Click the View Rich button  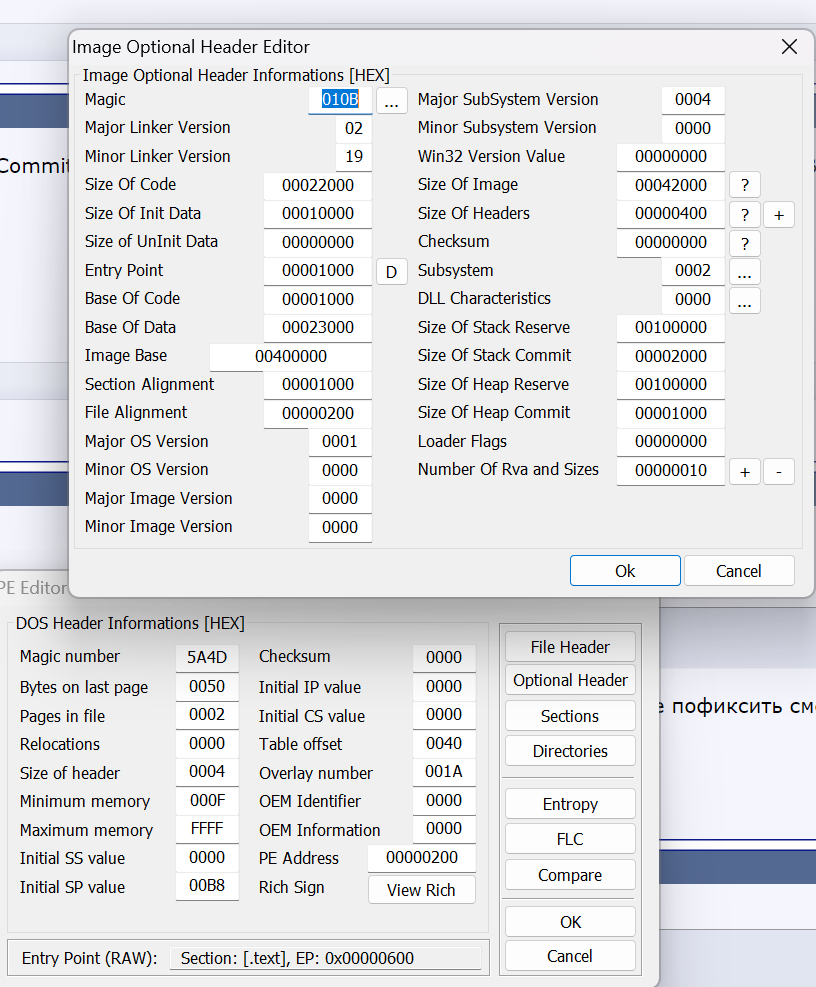(x=421, y=890)
